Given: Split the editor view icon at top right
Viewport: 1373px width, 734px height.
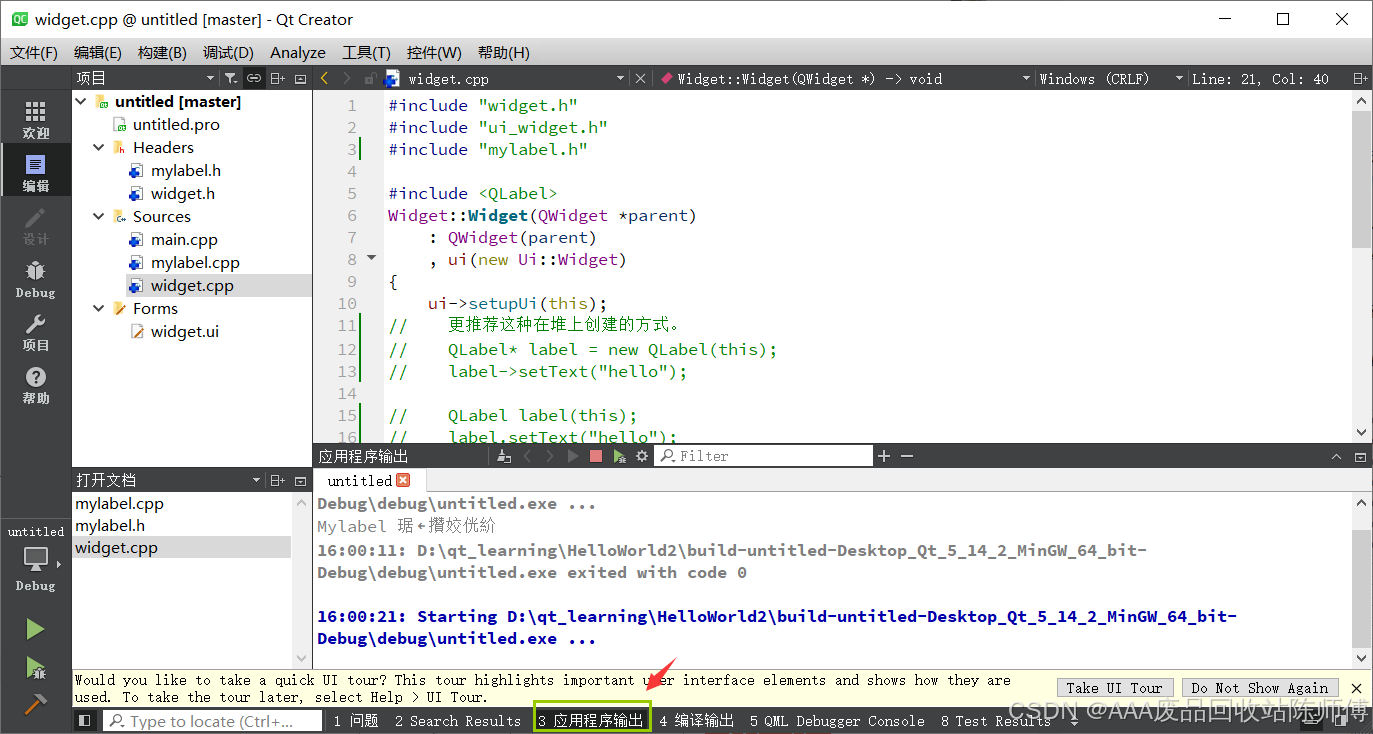Looking at the screenshot, I should [x=1360, y=78].
